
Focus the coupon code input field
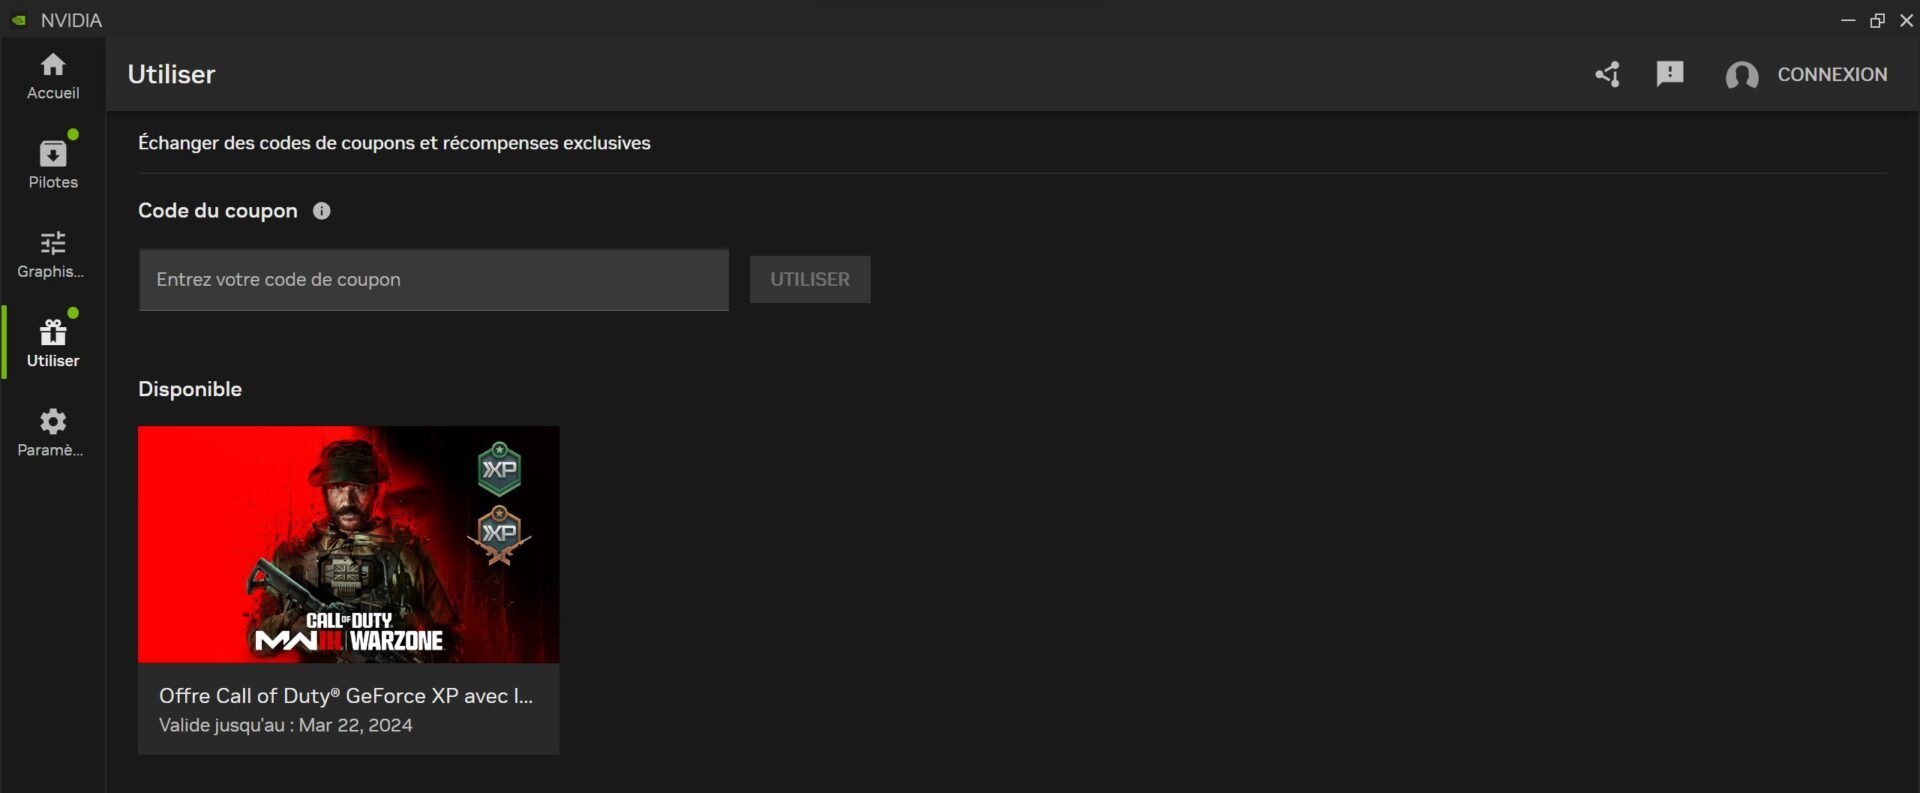(x=434, y=280)
